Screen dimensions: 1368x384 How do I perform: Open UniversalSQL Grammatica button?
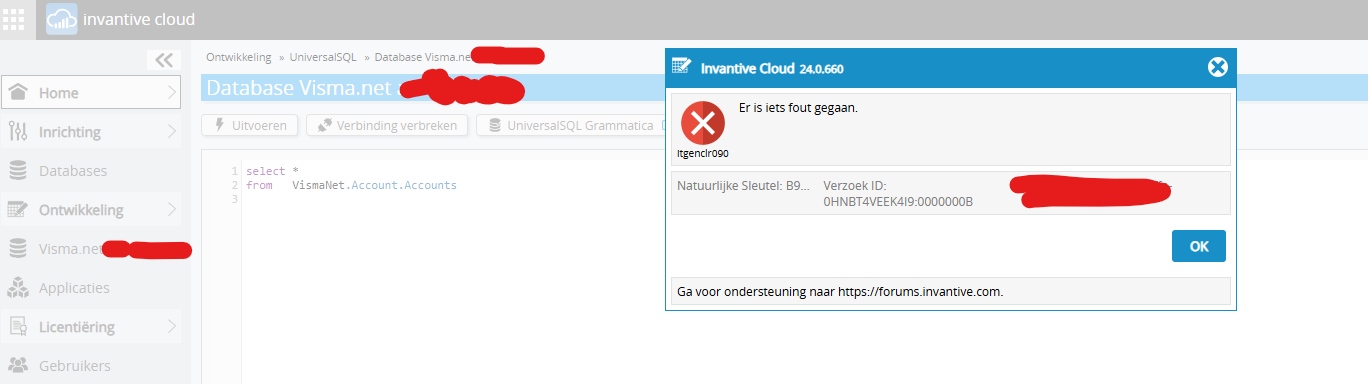pos(570,125)
